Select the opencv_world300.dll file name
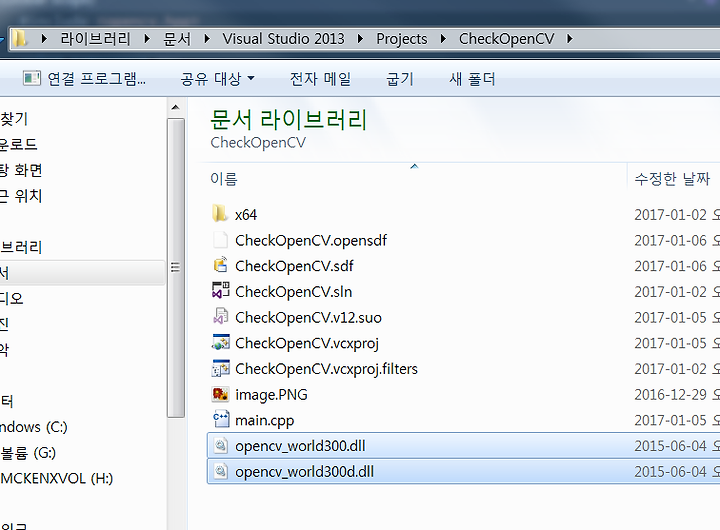Viewport: 720px width, 530px height. coord(300,446)
